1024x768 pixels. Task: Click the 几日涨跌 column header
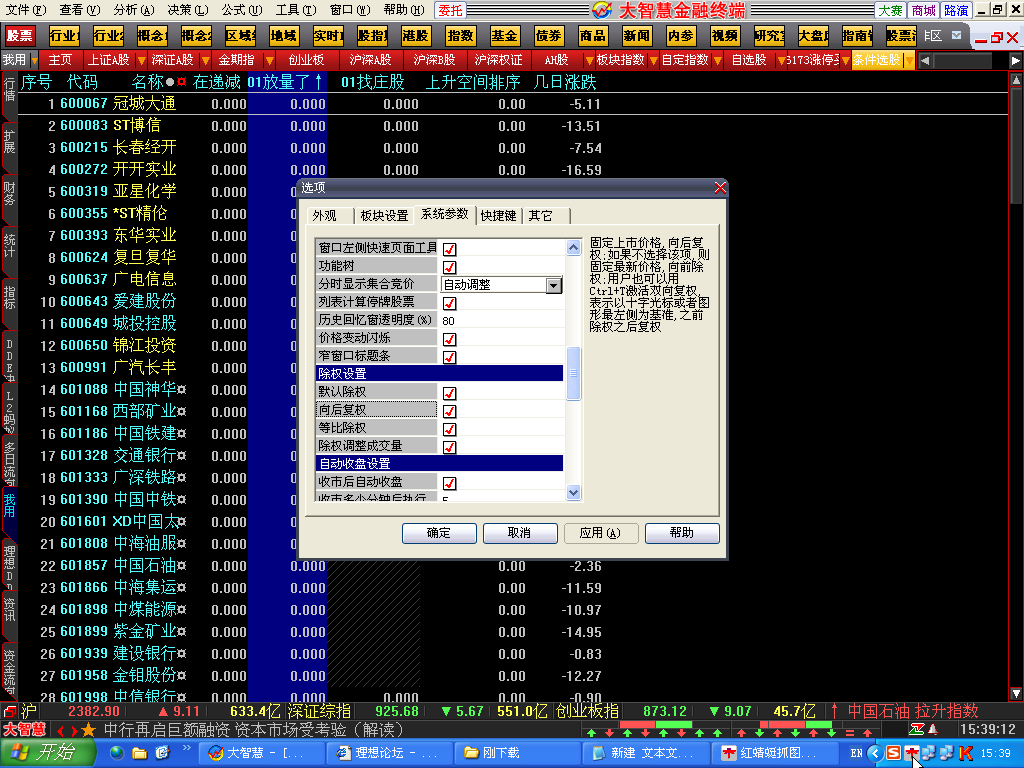click(x=565, y=82)
